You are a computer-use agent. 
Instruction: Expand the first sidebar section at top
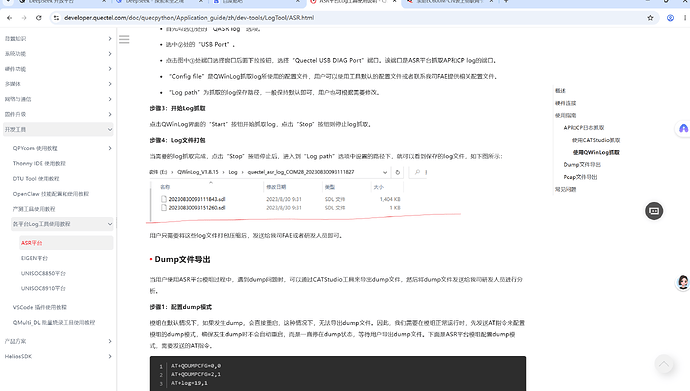[58, 39]
